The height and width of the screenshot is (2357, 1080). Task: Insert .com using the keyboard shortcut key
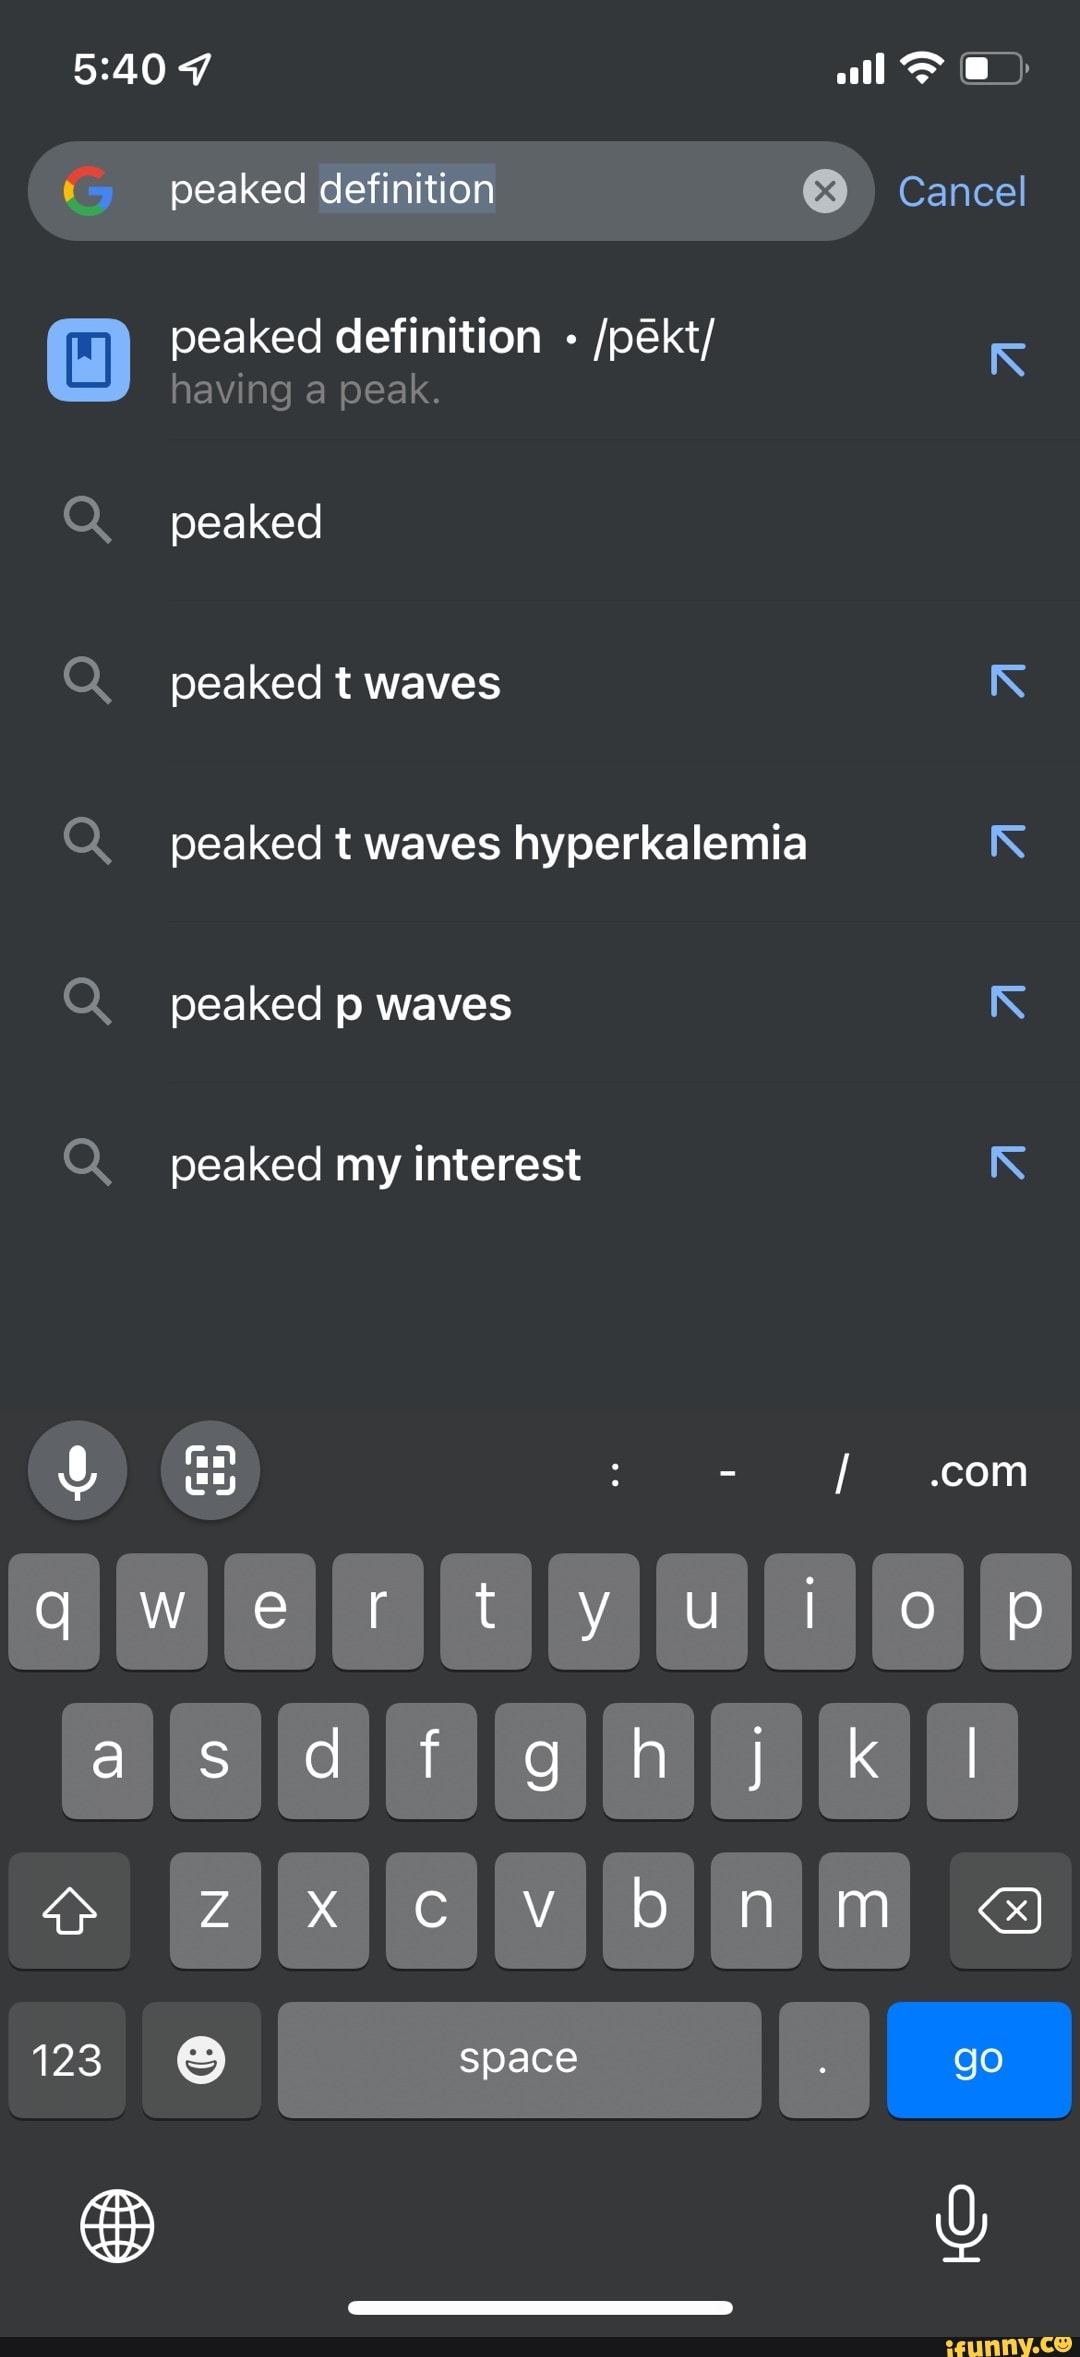(x=977, y=1470)
